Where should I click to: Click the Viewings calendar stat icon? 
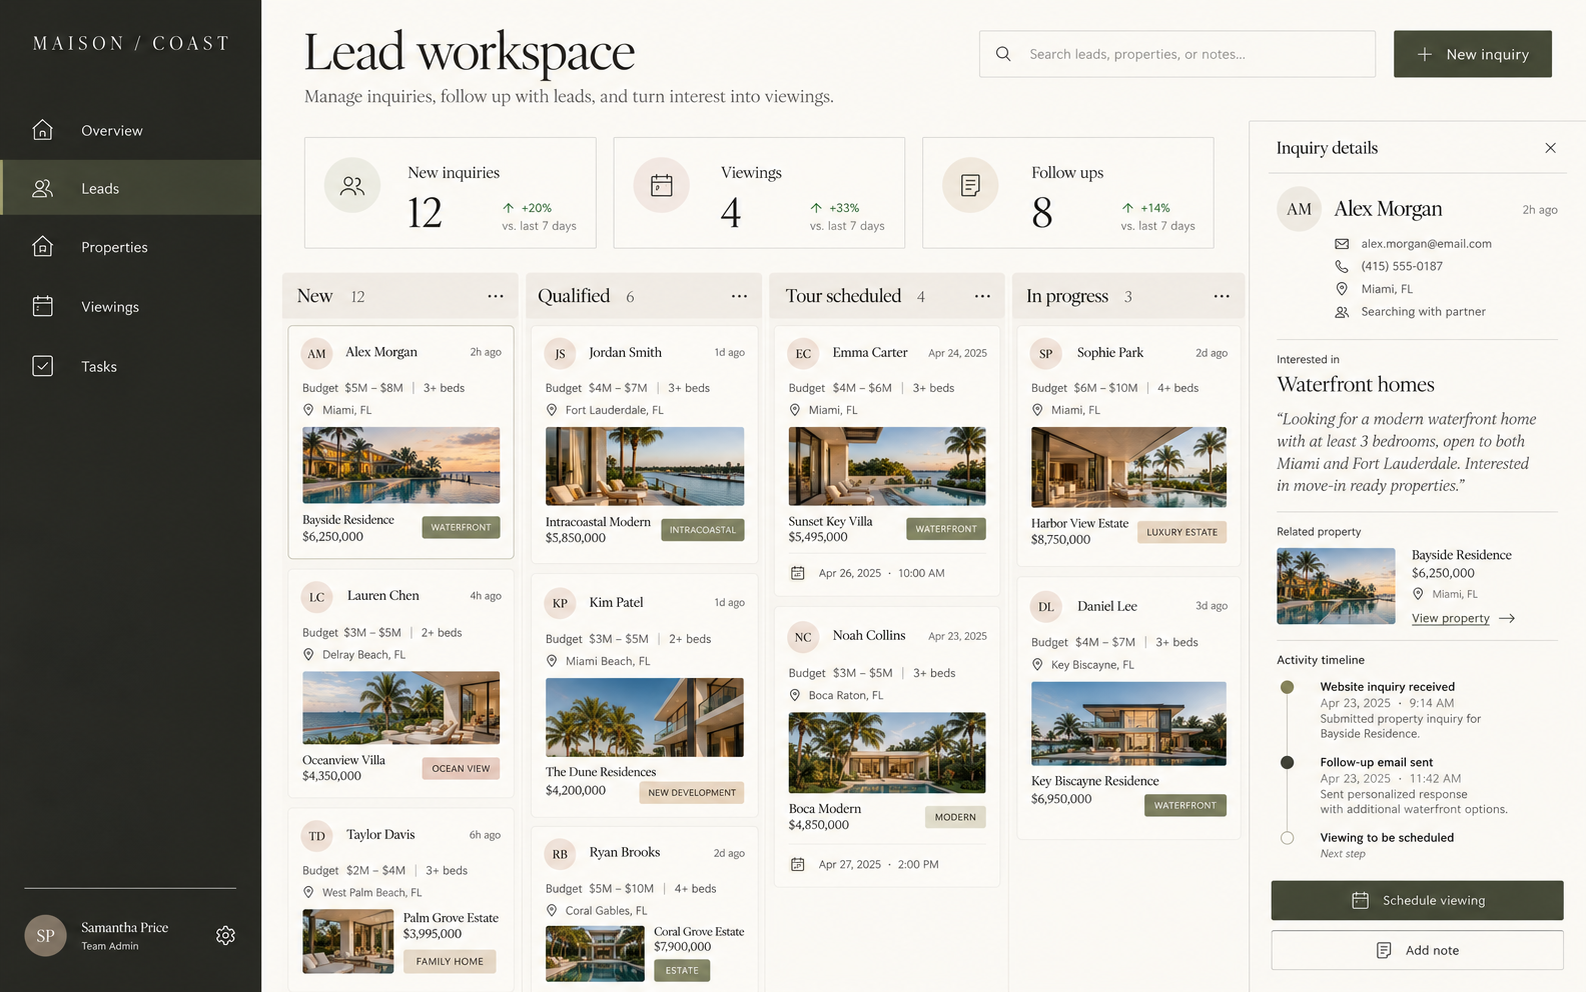coord(661,185)
